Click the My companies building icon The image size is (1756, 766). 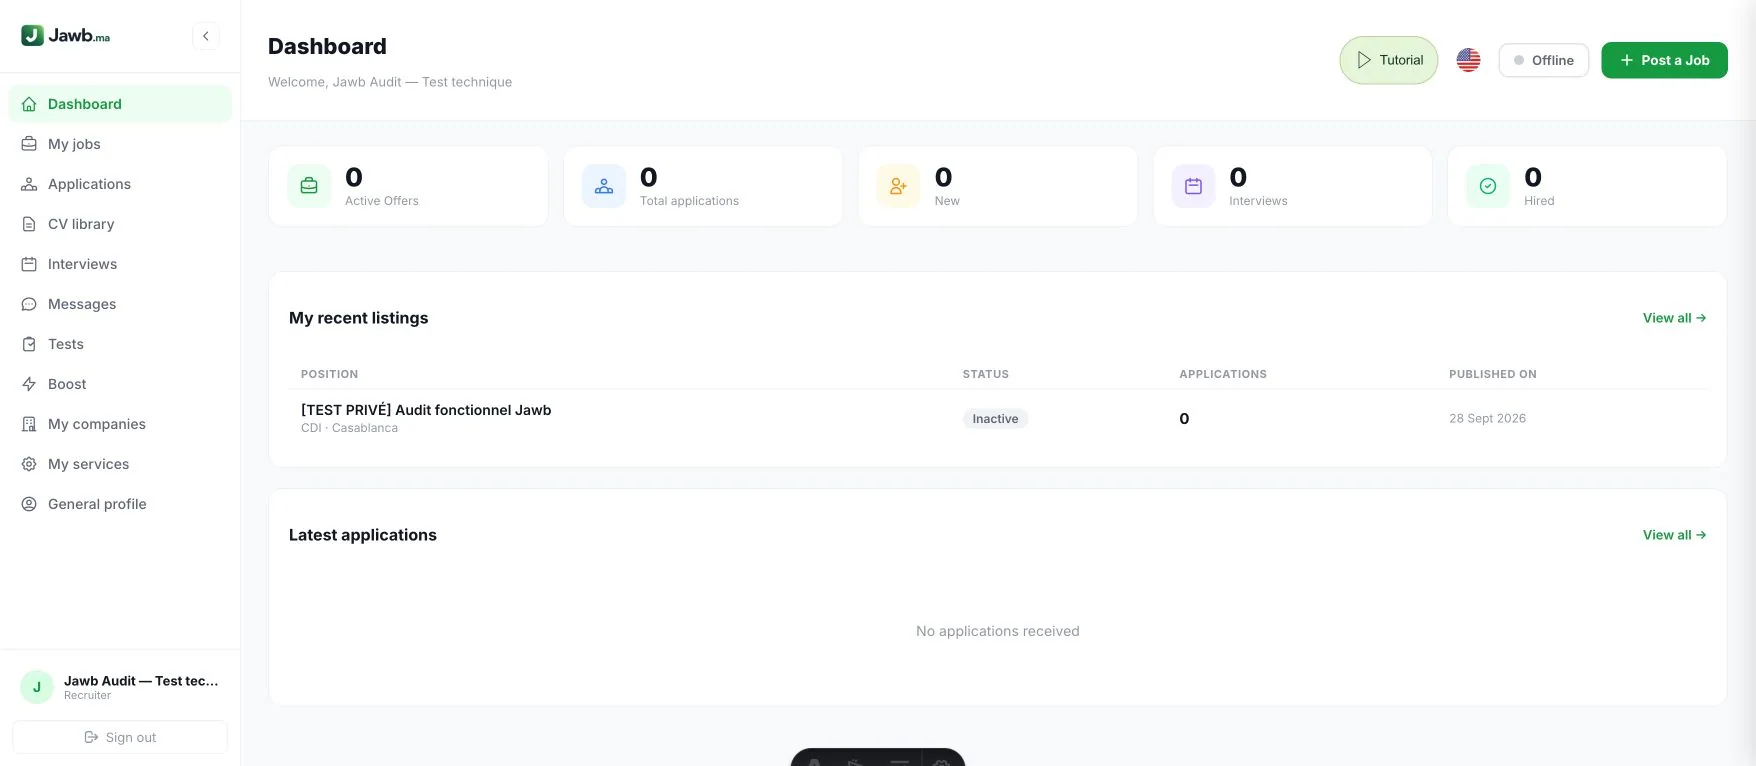pos(29,424)
